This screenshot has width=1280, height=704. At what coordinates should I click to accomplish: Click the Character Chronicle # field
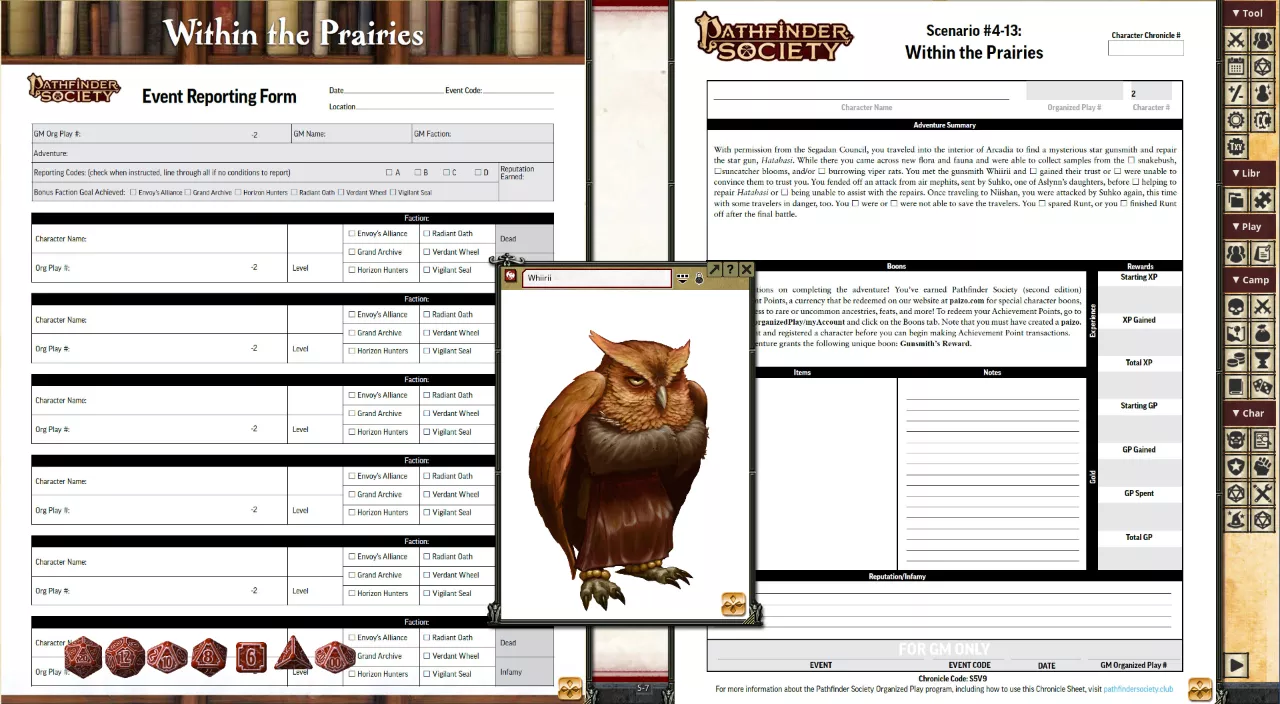[x=1145, y=48]
